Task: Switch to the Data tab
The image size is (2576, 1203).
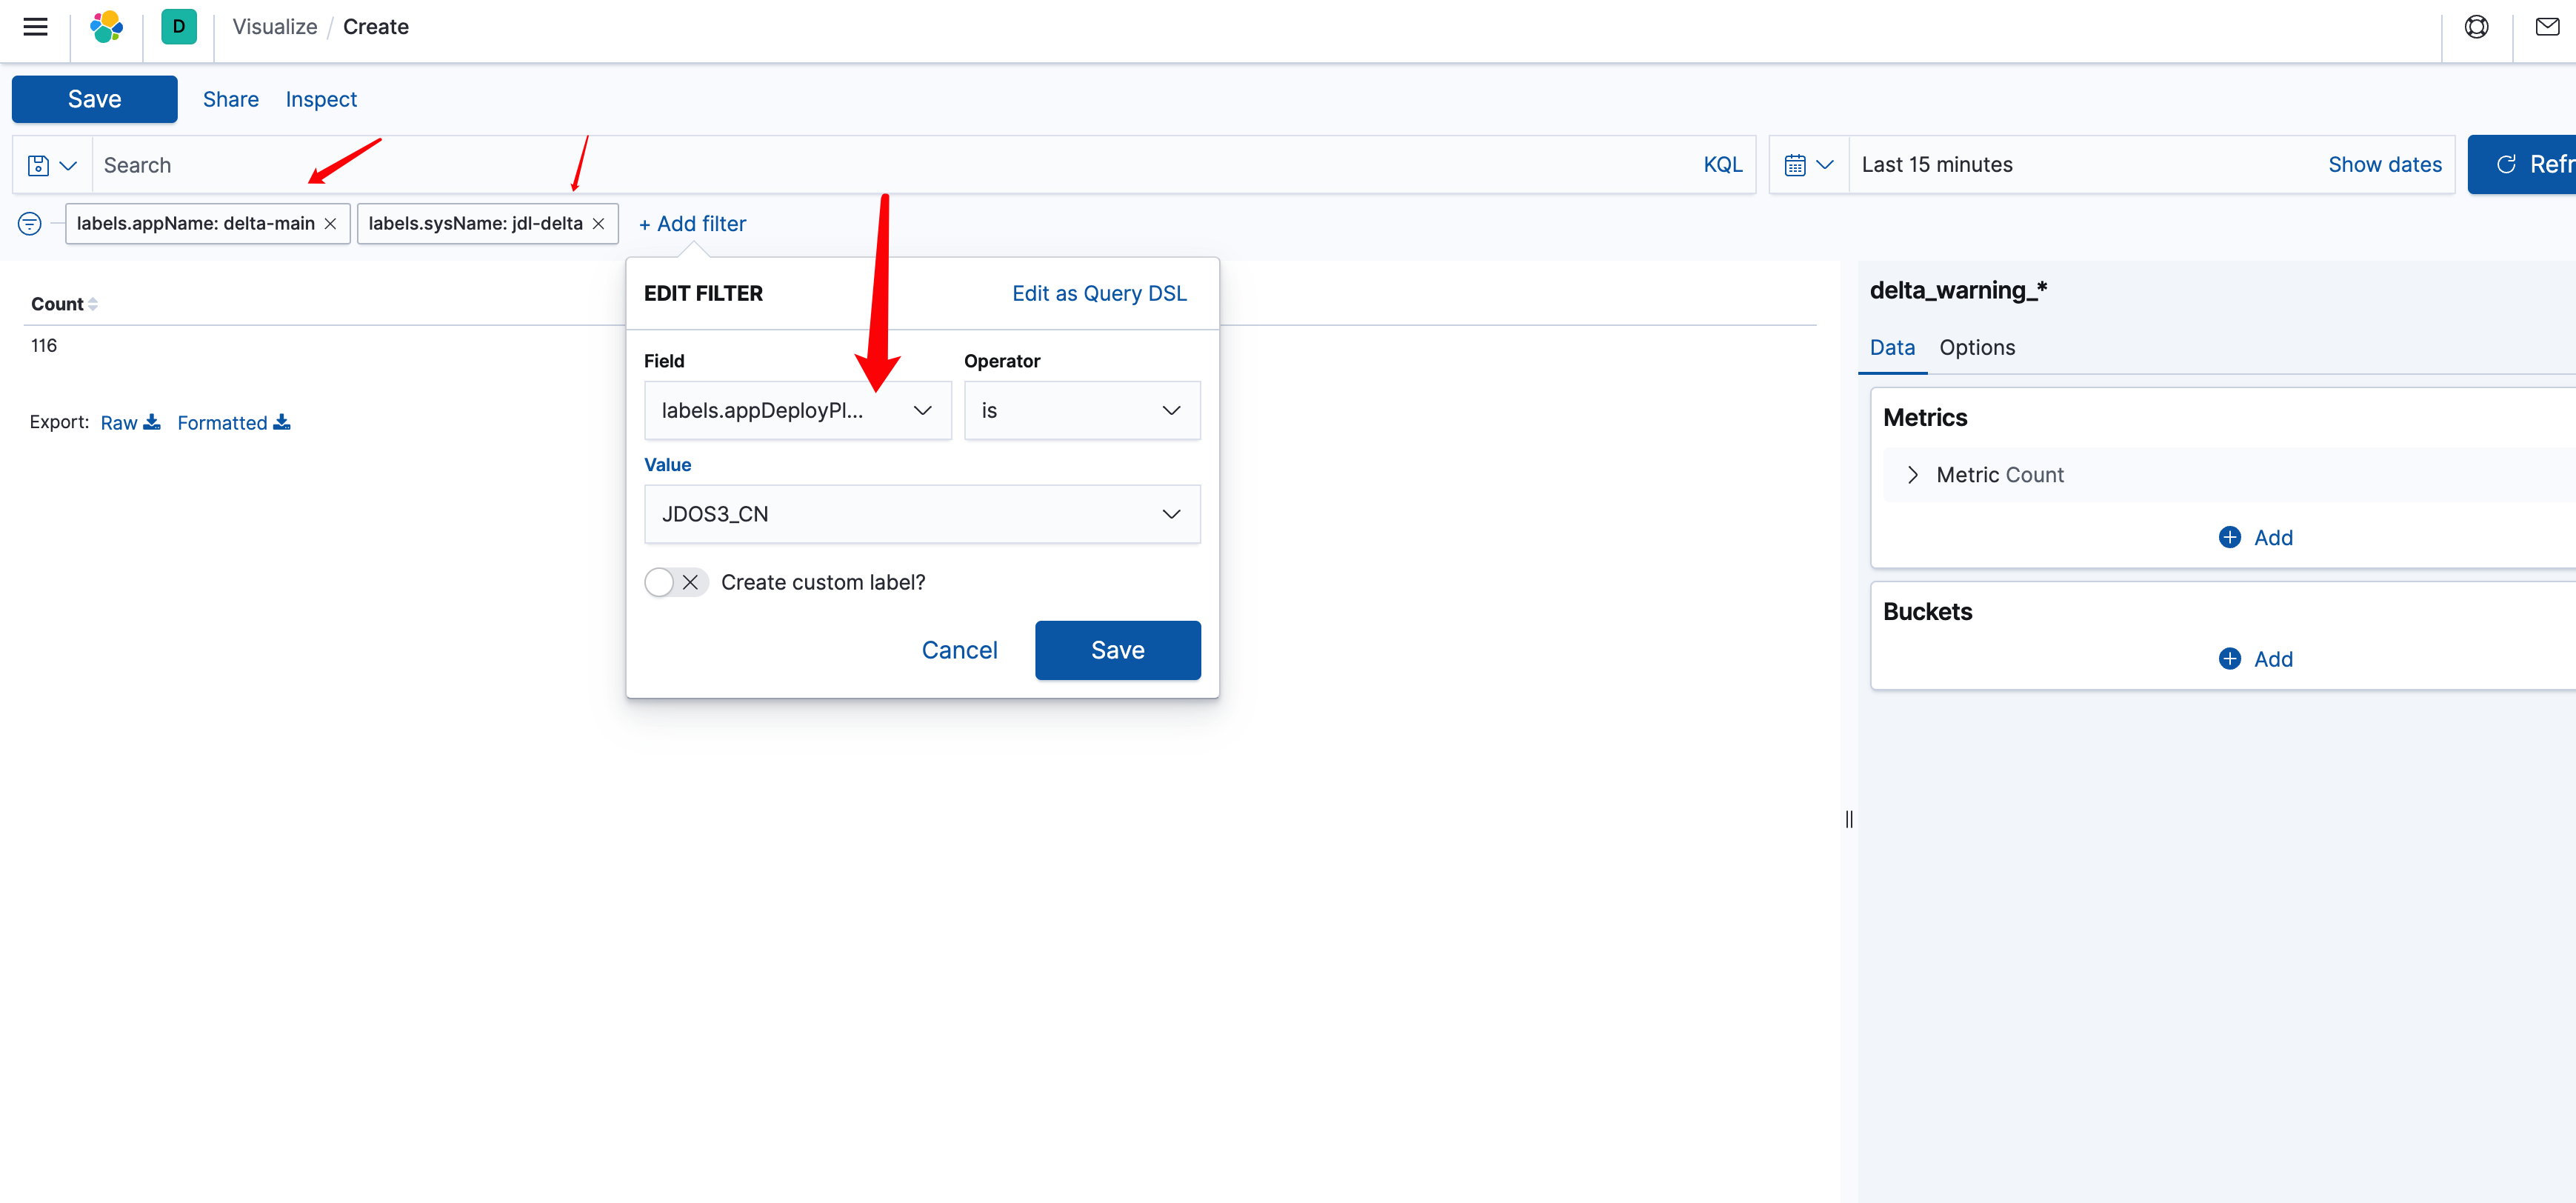Action: click(1892, 348)
